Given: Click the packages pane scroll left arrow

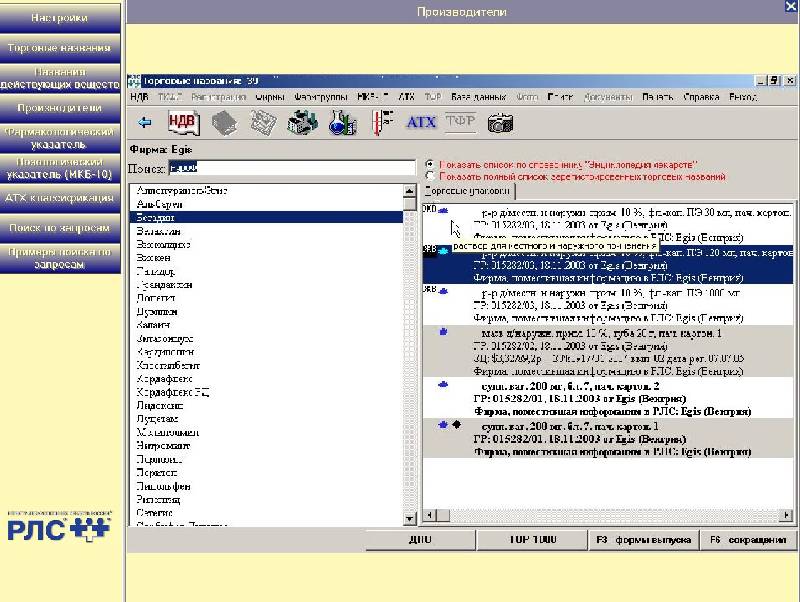Looking at the screenshot, I should 430,515.
